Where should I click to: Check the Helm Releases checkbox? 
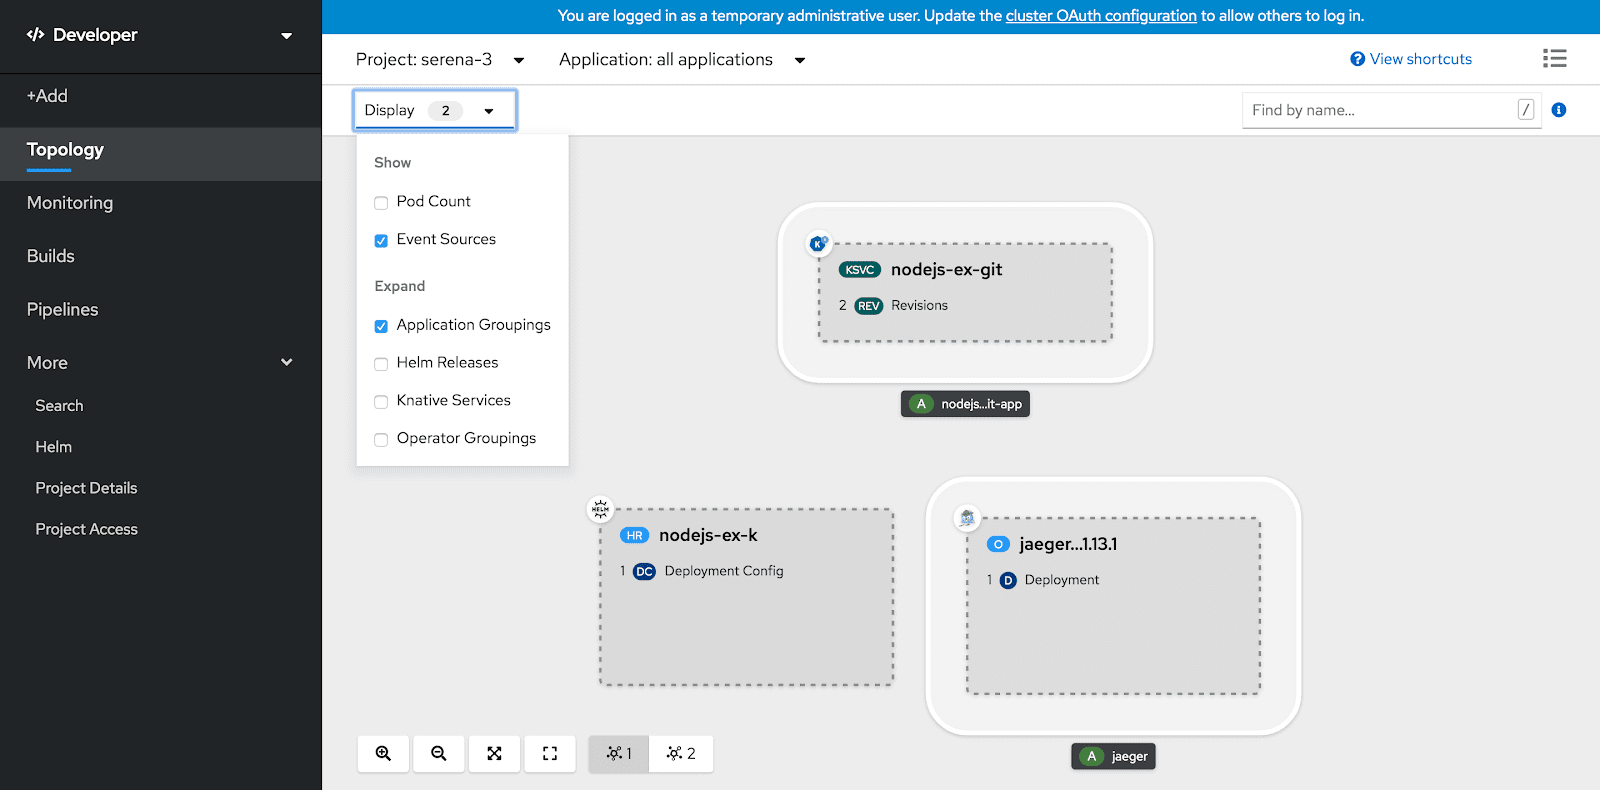click(x=381, y=364)
